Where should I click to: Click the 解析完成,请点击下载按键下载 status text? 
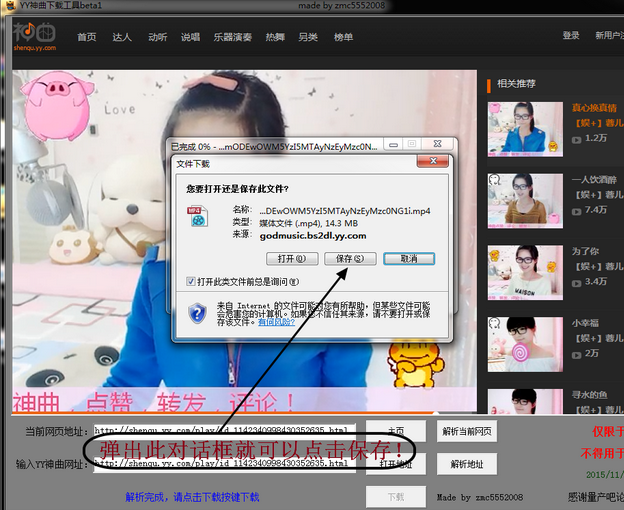click(192, 497)
